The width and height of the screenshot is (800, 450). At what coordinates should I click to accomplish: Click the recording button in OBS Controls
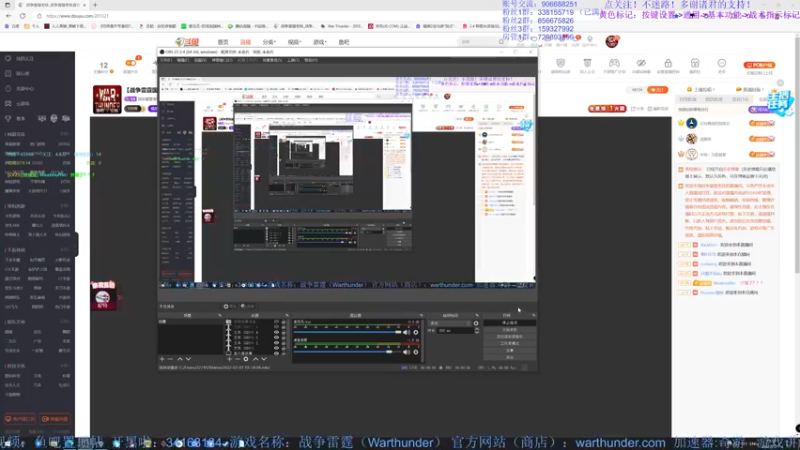click(x=510, y=330)
